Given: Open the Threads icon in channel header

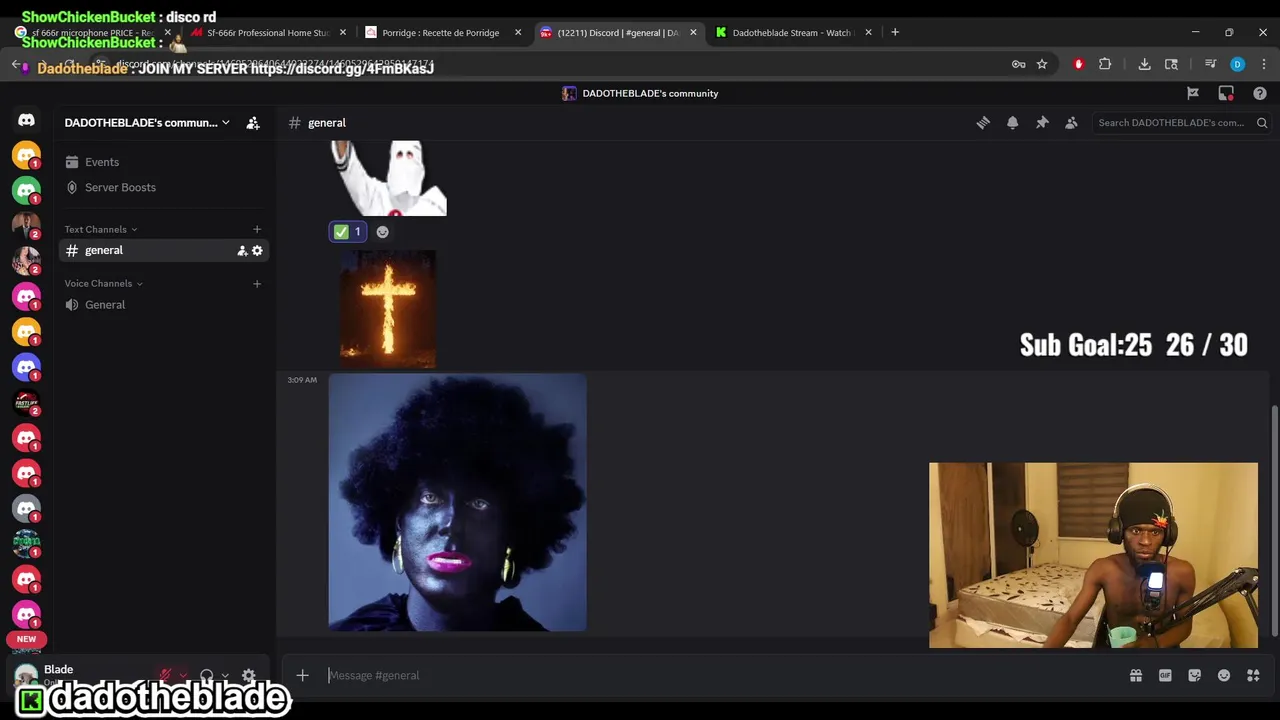Looking at the screenshot, I should (983, 122).
